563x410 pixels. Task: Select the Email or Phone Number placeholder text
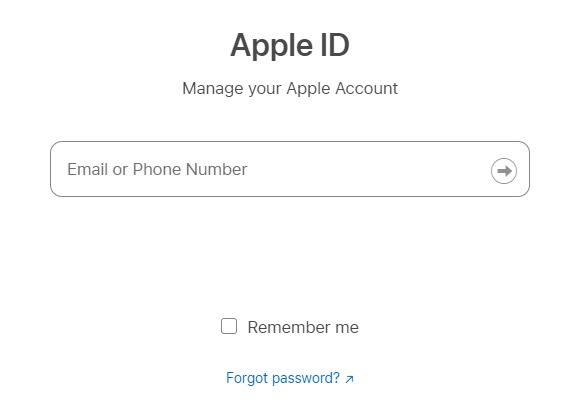pos(157,169)
